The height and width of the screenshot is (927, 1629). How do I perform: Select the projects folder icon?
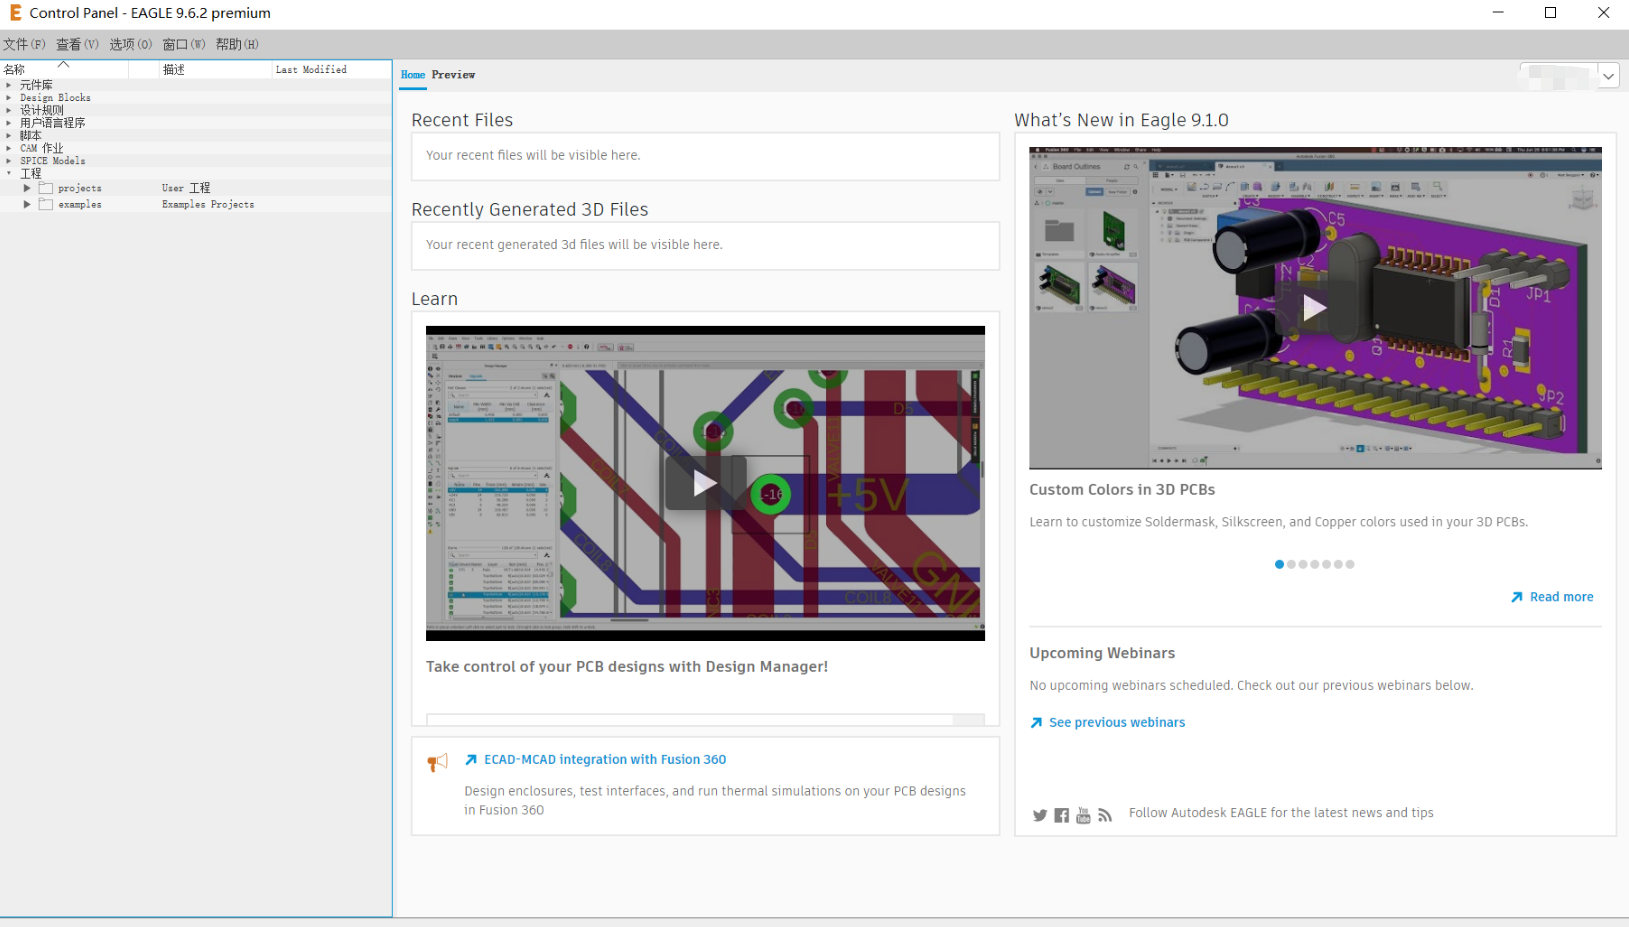click(x=45, y=188)
